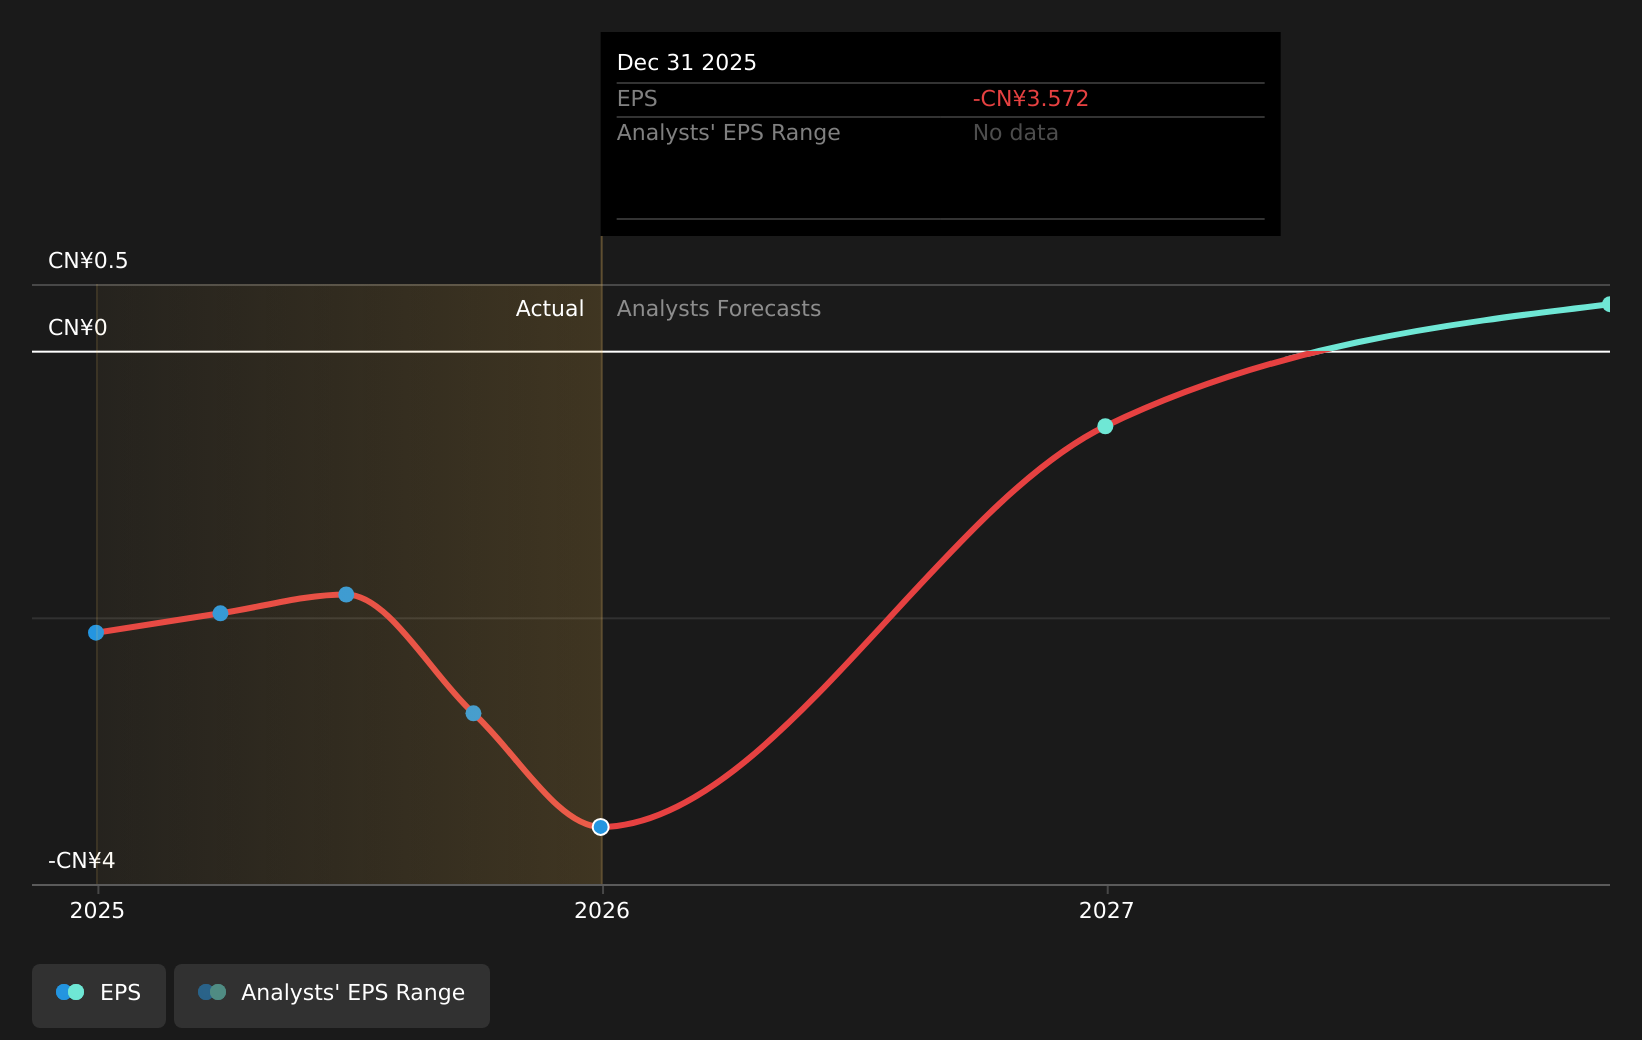Viewport: 1642px width, 1040px height.
Task: Toggle the EPS legend button
Action: (x=99, y=995)
